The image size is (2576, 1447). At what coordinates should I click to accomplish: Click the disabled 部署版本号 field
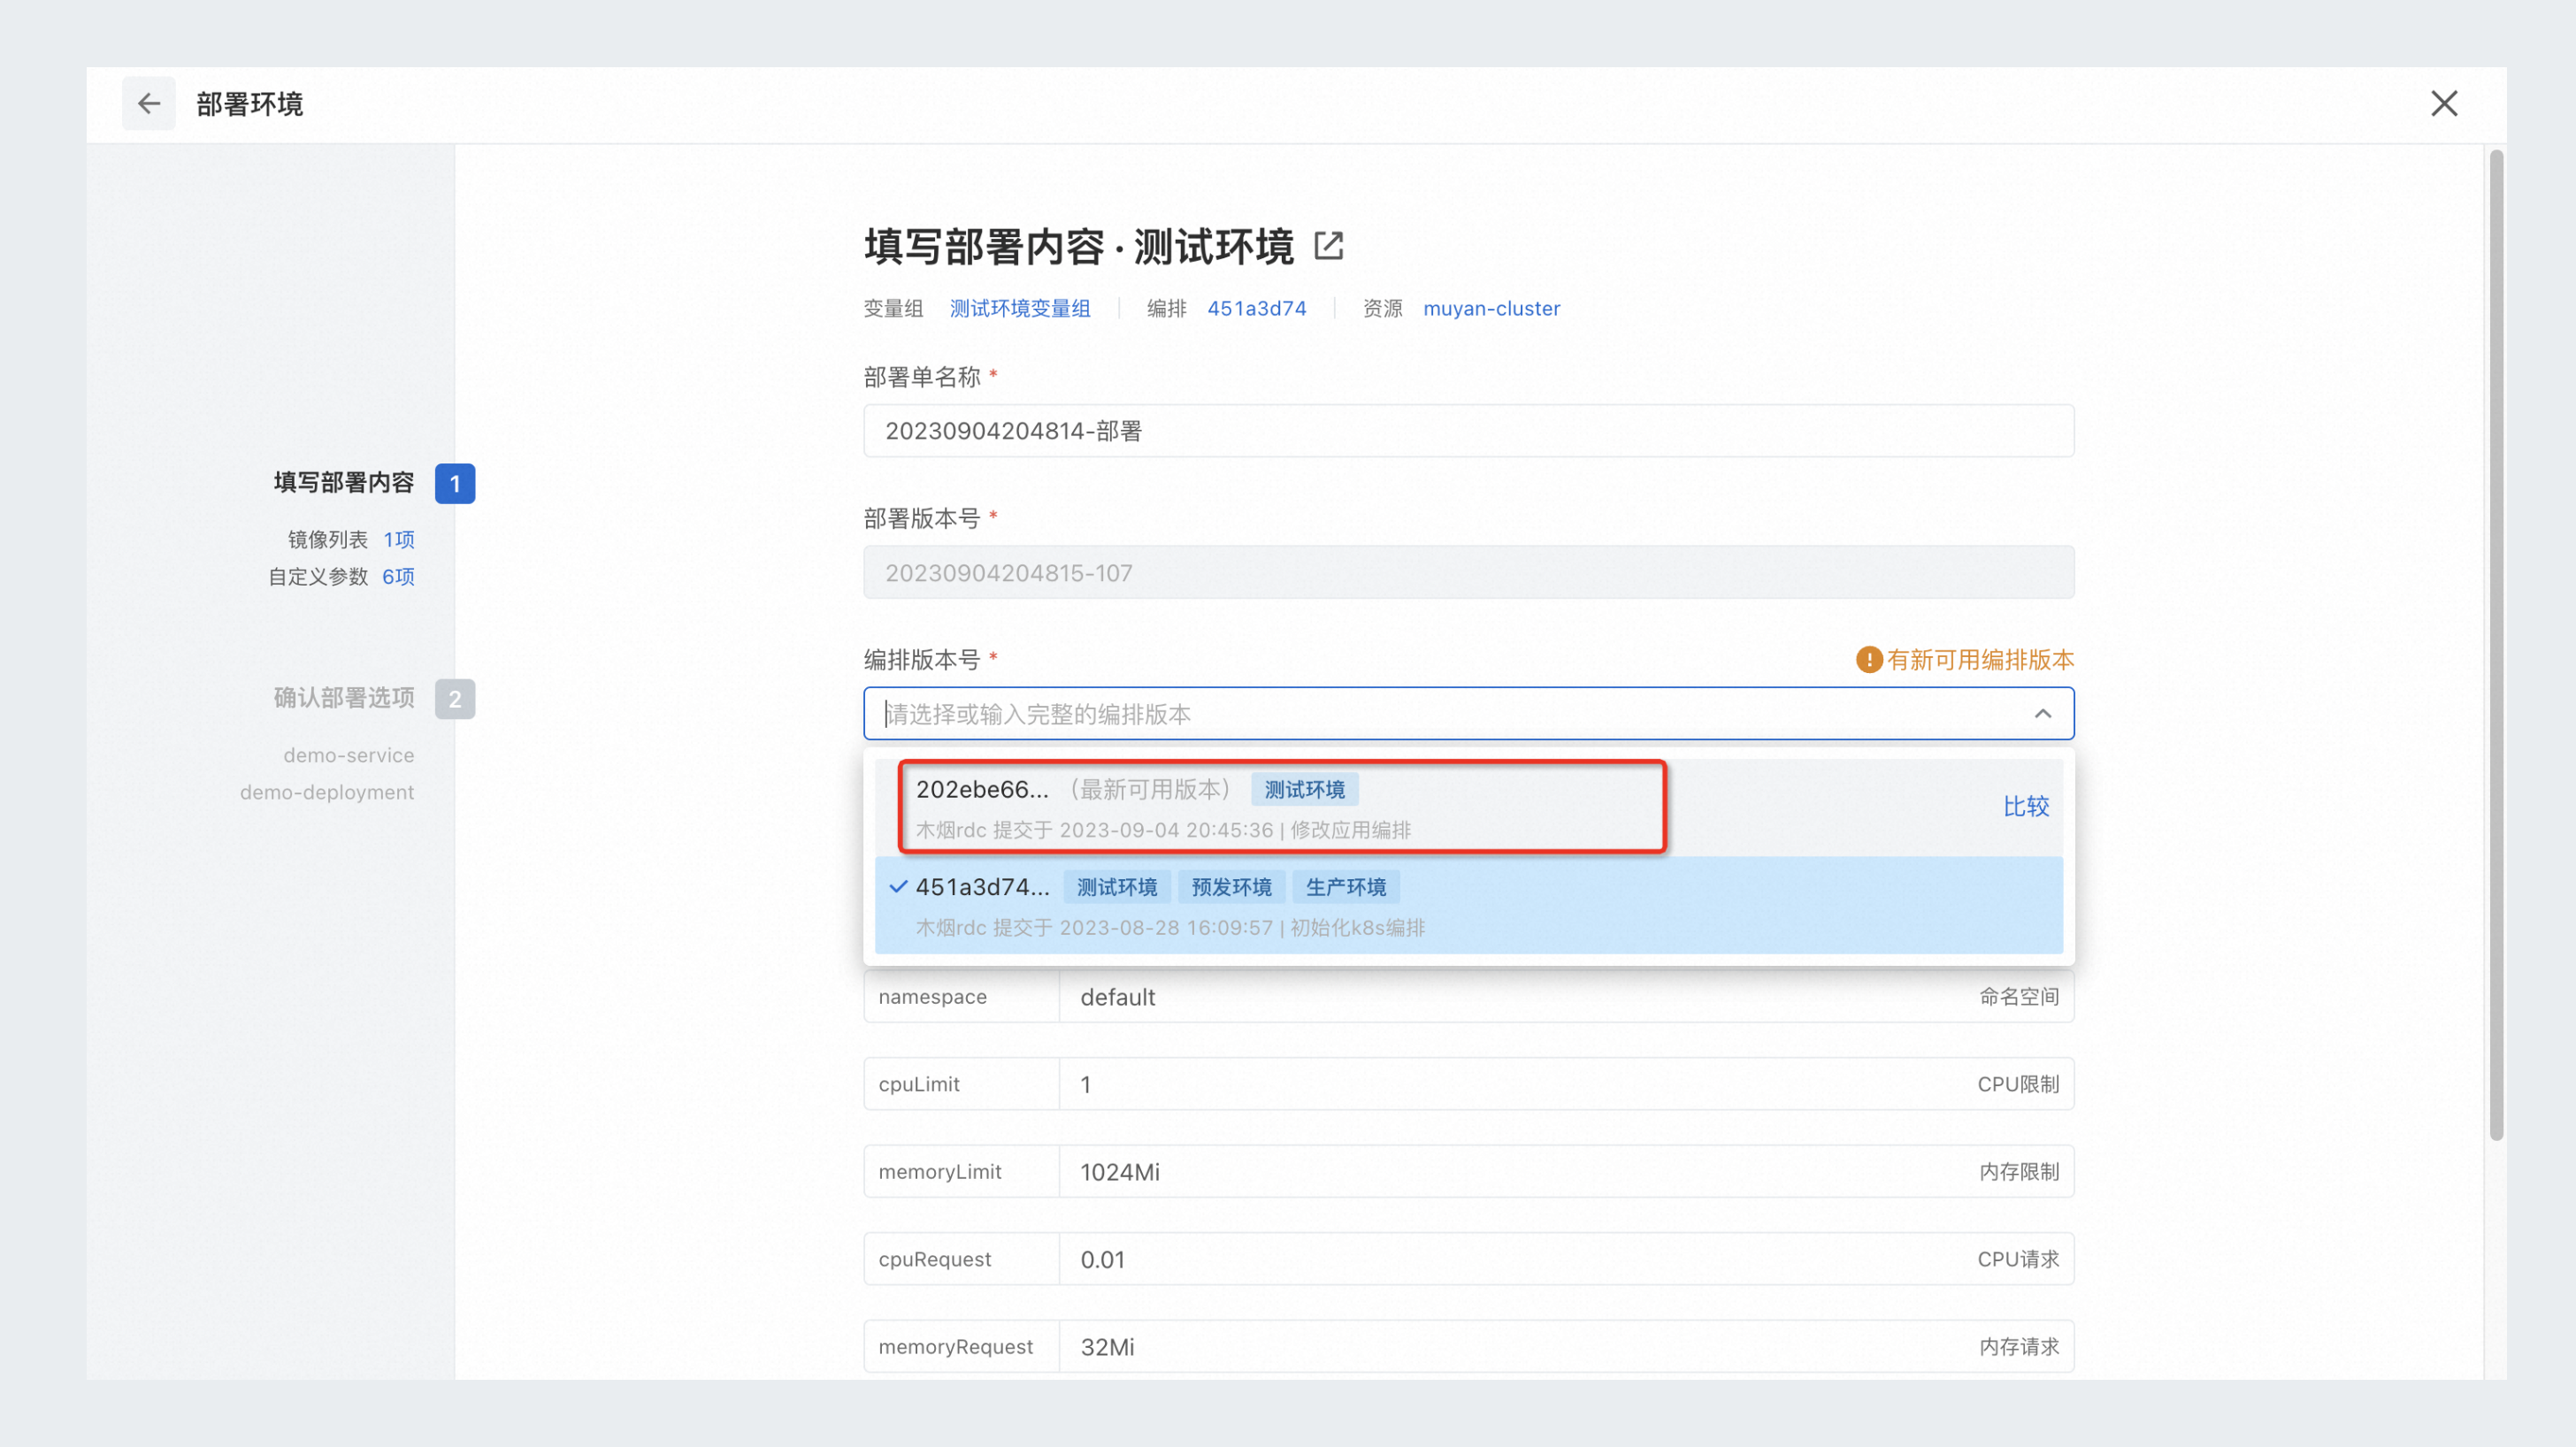pos(1469,573)
